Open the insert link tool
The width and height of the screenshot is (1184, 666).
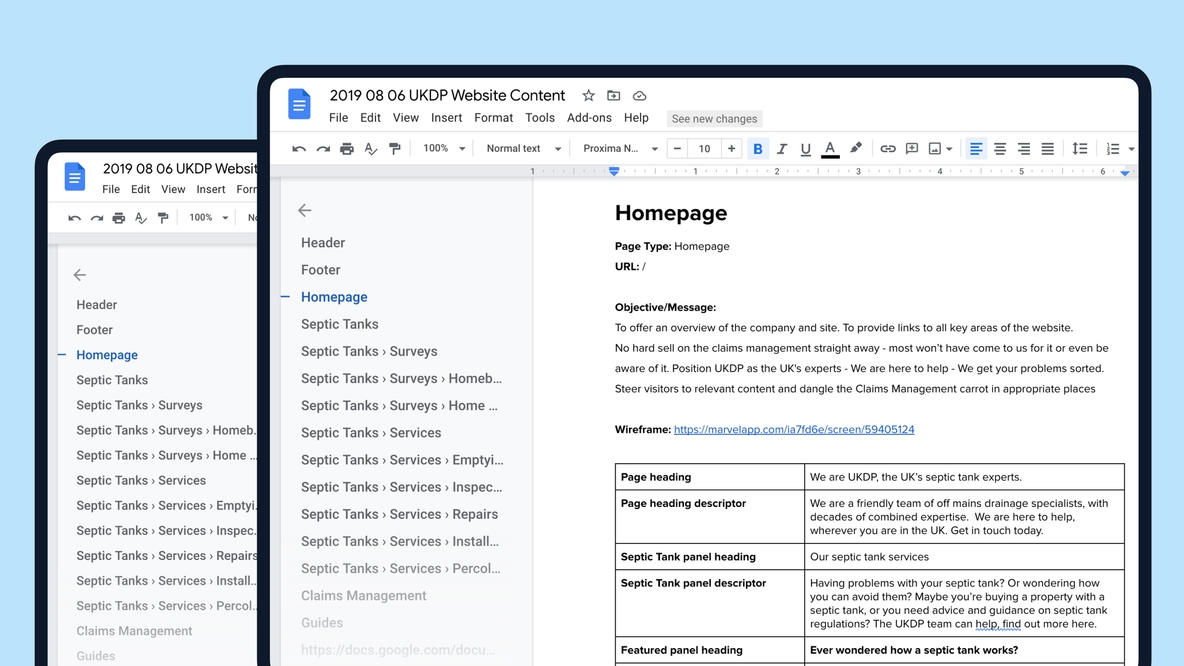pos(888,148)
